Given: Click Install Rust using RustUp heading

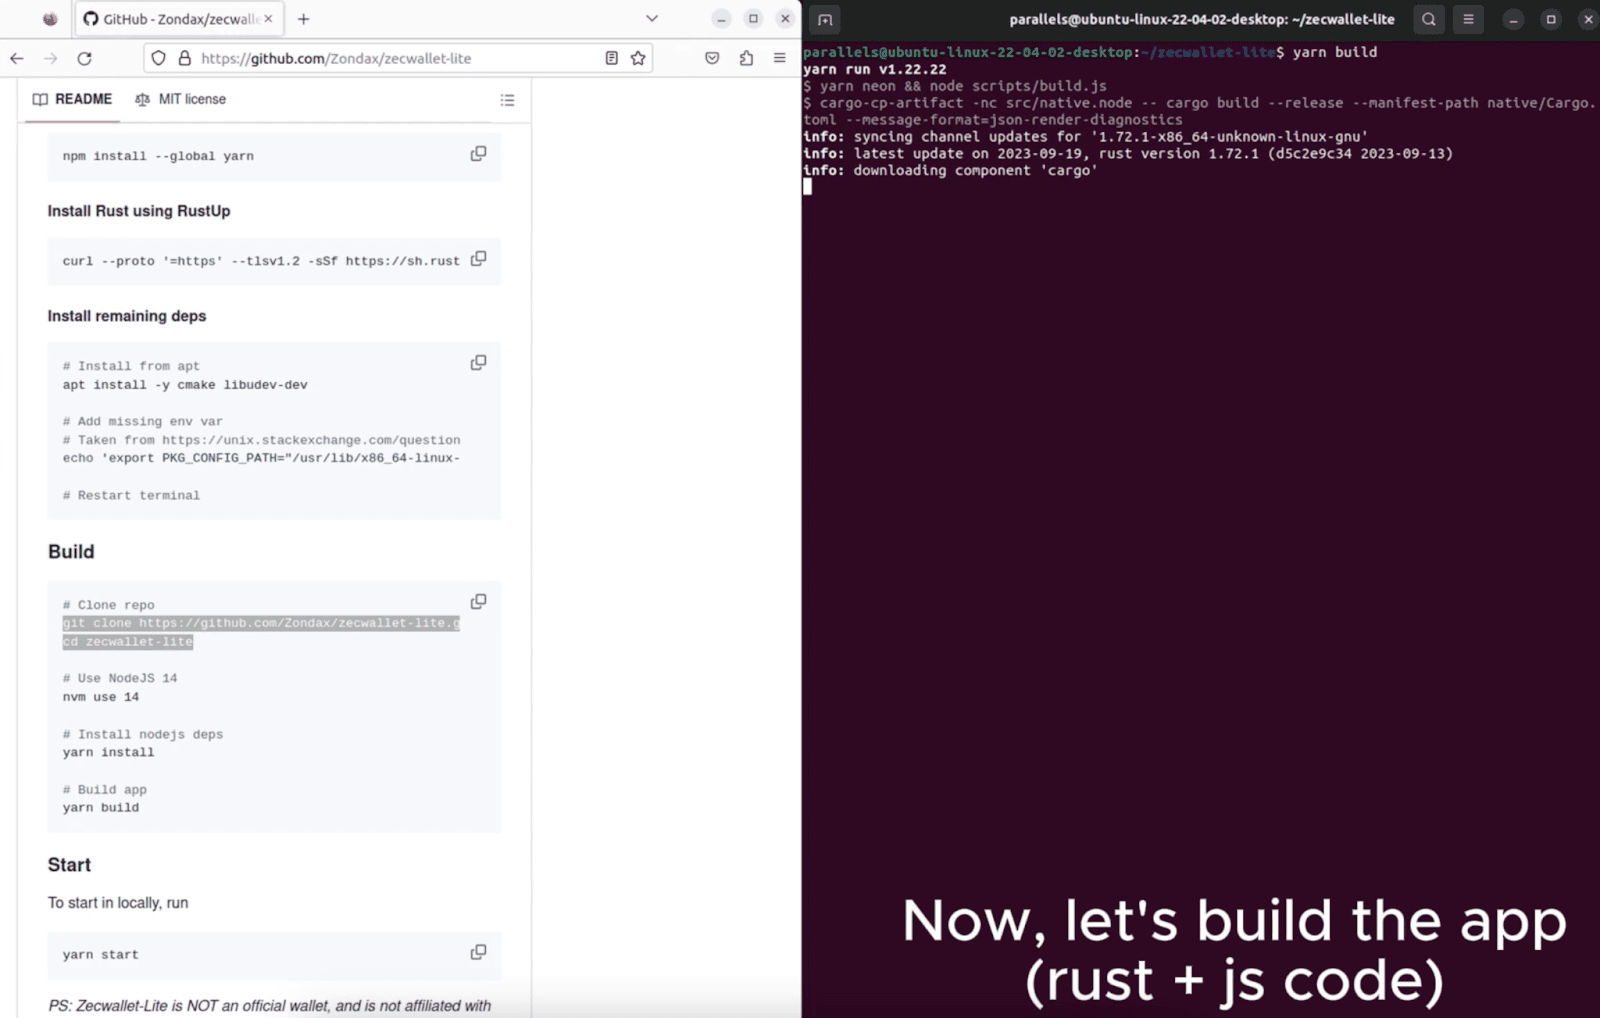Looking at the screenshot, I should 139,211.
